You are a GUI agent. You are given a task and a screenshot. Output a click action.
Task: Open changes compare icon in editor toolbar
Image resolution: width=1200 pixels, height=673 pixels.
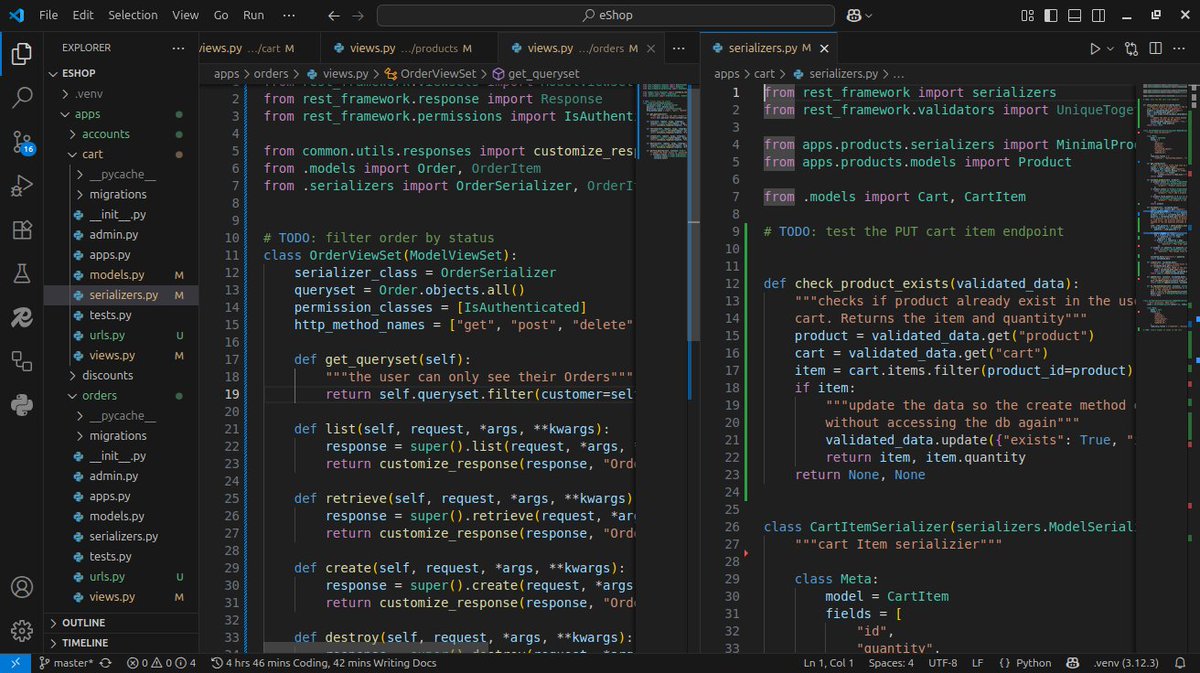[x=1131, y=48]
